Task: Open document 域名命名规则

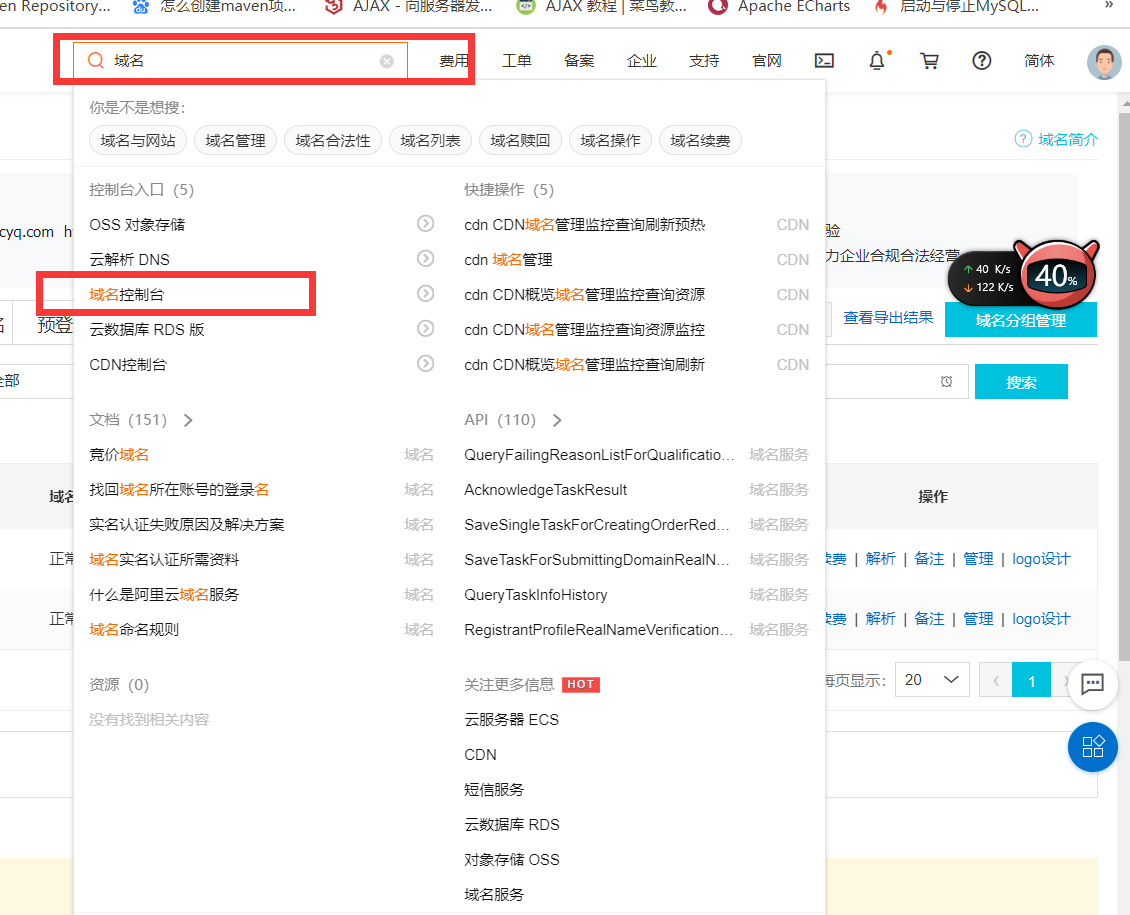Action: coord(134,630)
